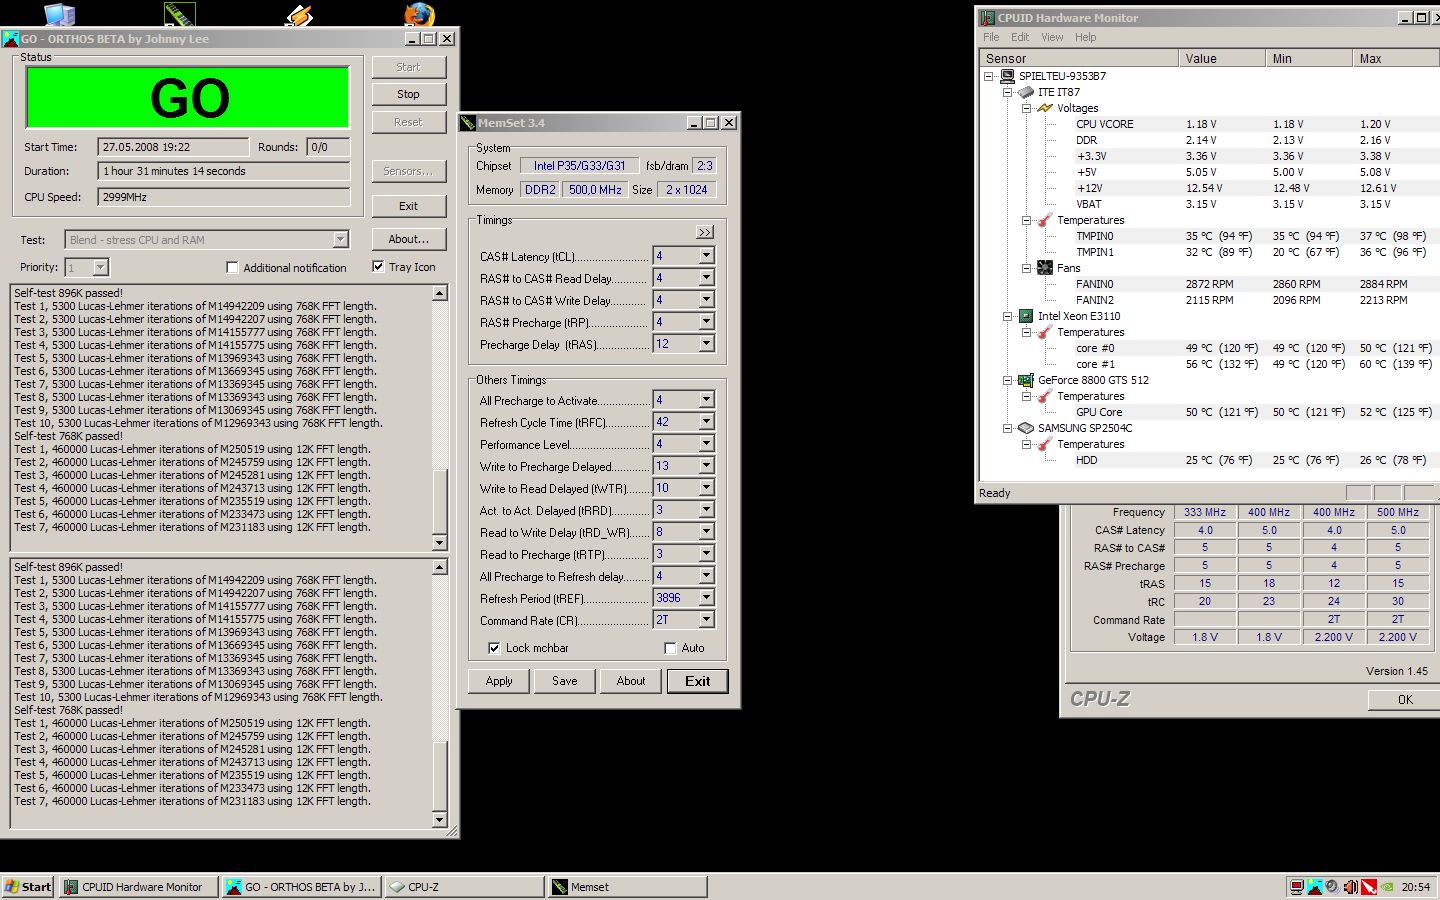Screen dimensions: 1440x900
Task: Toggle Tray Icon checkbox in ORTHOS
Action: (378, 267)
